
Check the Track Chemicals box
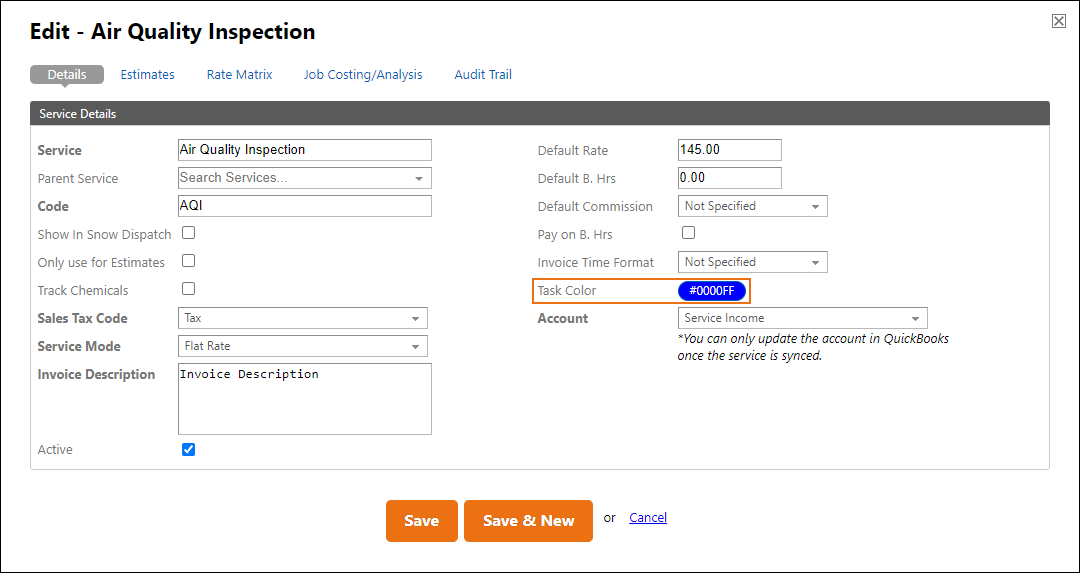188,289
